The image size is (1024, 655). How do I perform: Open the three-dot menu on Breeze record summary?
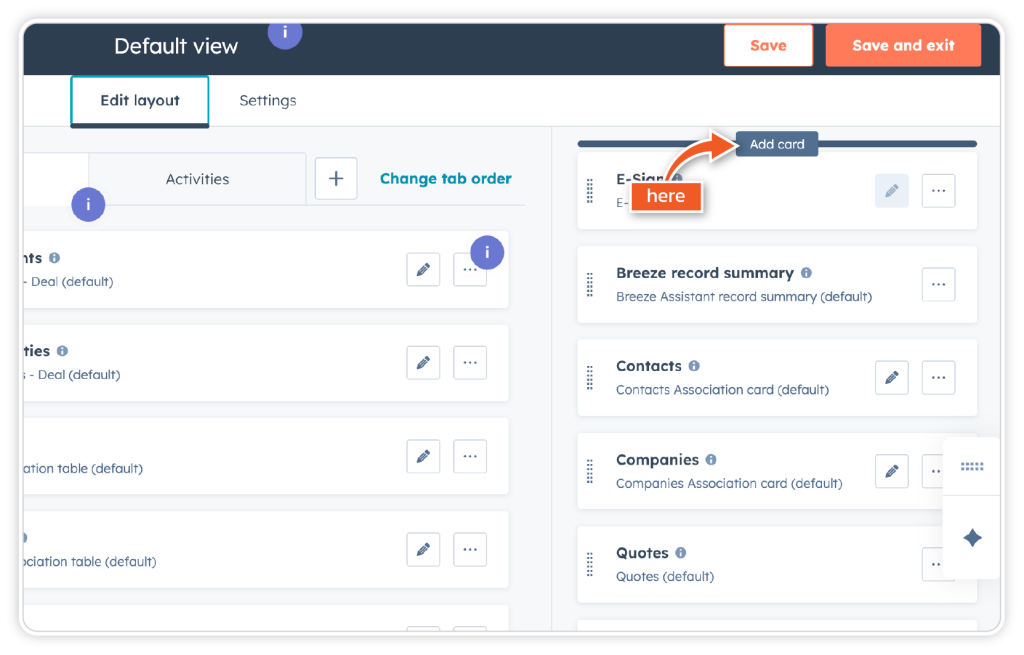pyautogui.click(x=938, y=285)
